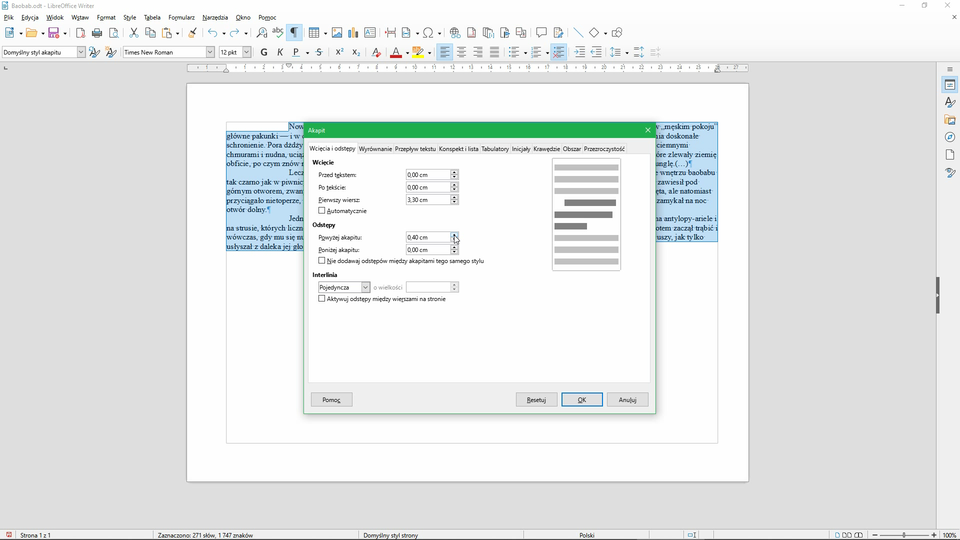This screenshot has width=960, height=540.
Task: Click the Print icon in the toolbar
Action: [97, 33]
